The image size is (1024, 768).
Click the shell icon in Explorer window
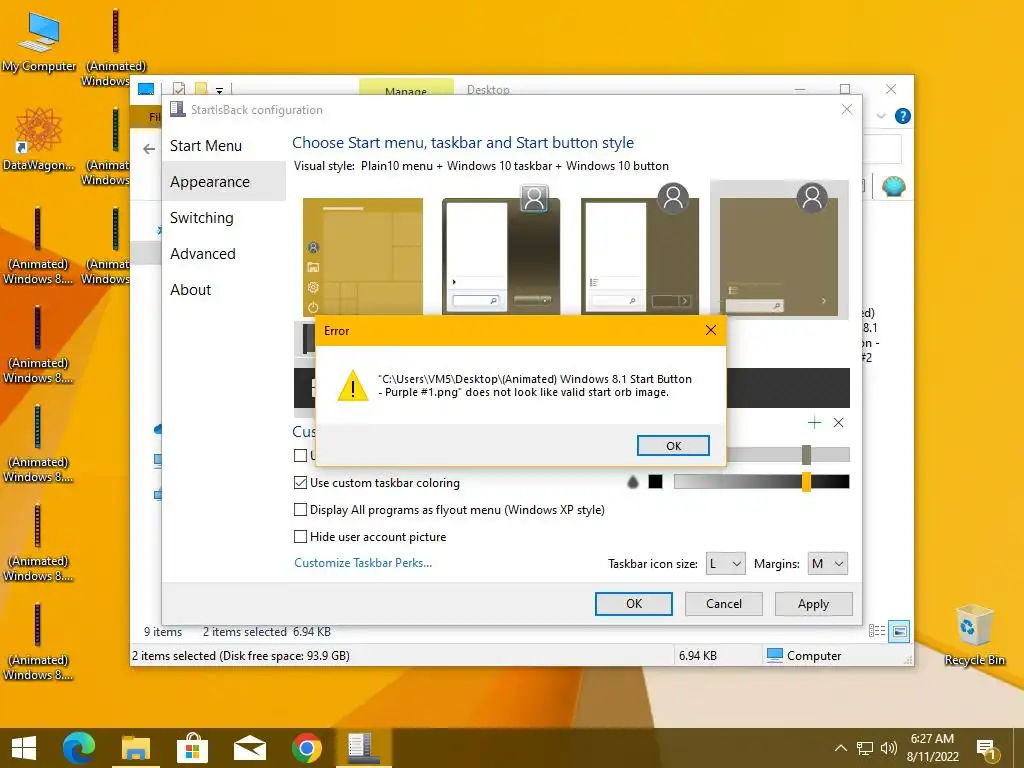pyautogui.click(x=893, y=187)
